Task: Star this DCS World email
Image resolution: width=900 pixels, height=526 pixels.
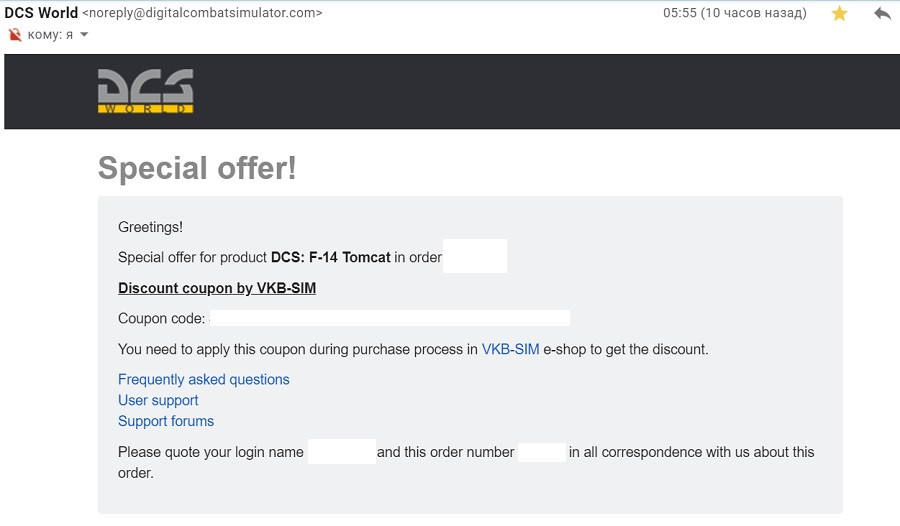Action: coord(840,14)
